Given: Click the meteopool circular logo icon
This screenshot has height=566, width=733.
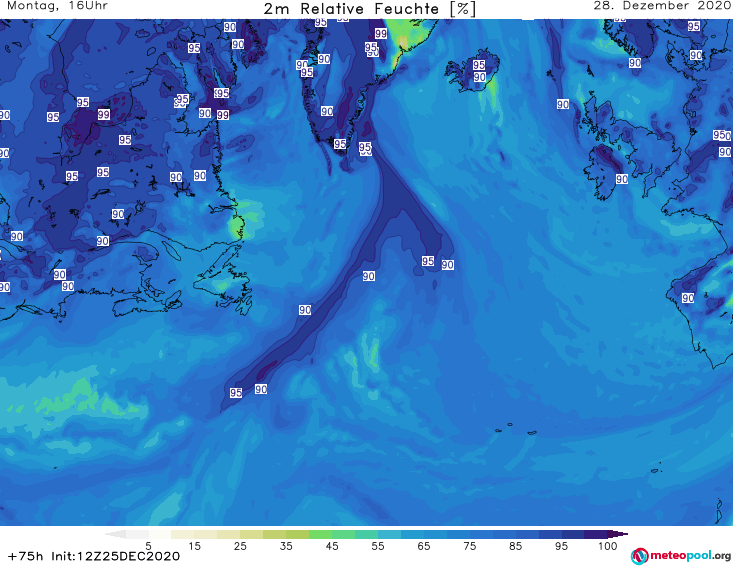Looking at the screenshot, I should coord(639,556).
